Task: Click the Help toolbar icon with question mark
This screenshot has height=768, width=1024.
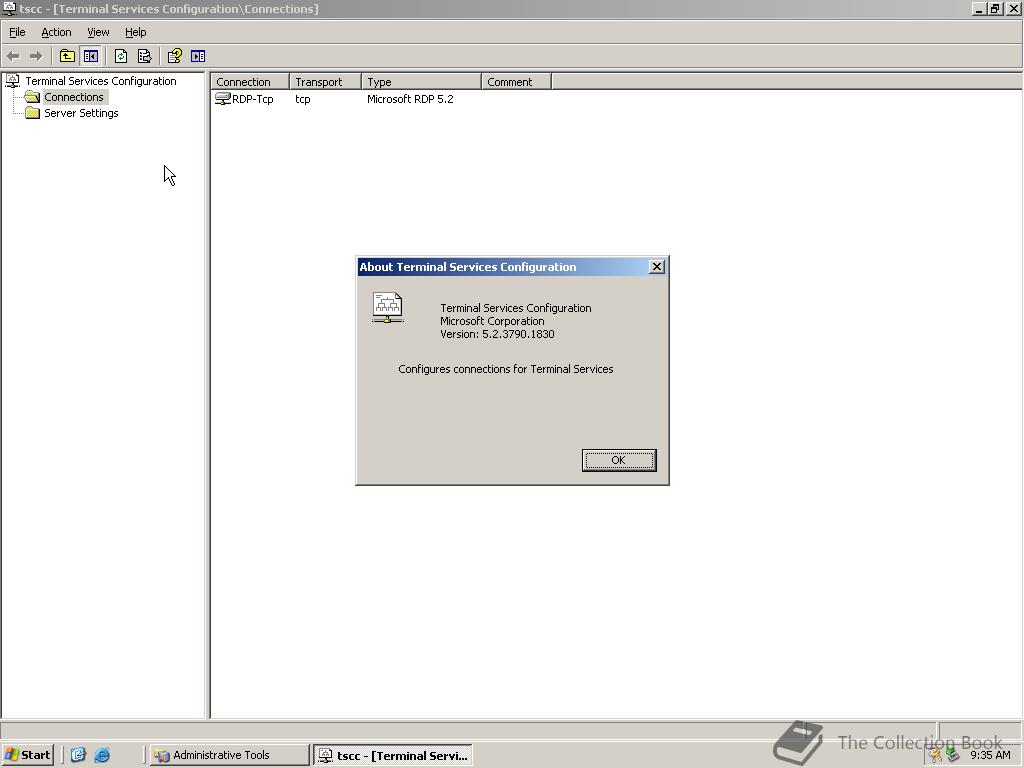Action: [174, 56]
